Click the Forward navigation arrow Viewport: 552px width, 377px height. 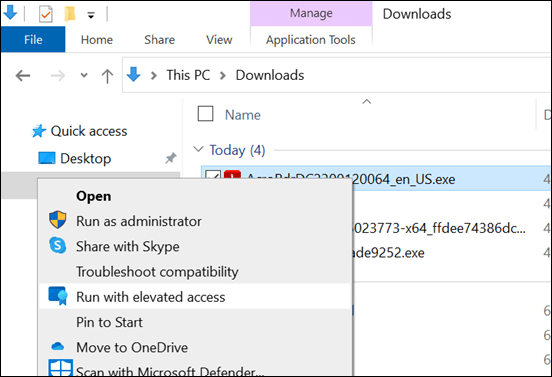58,75
